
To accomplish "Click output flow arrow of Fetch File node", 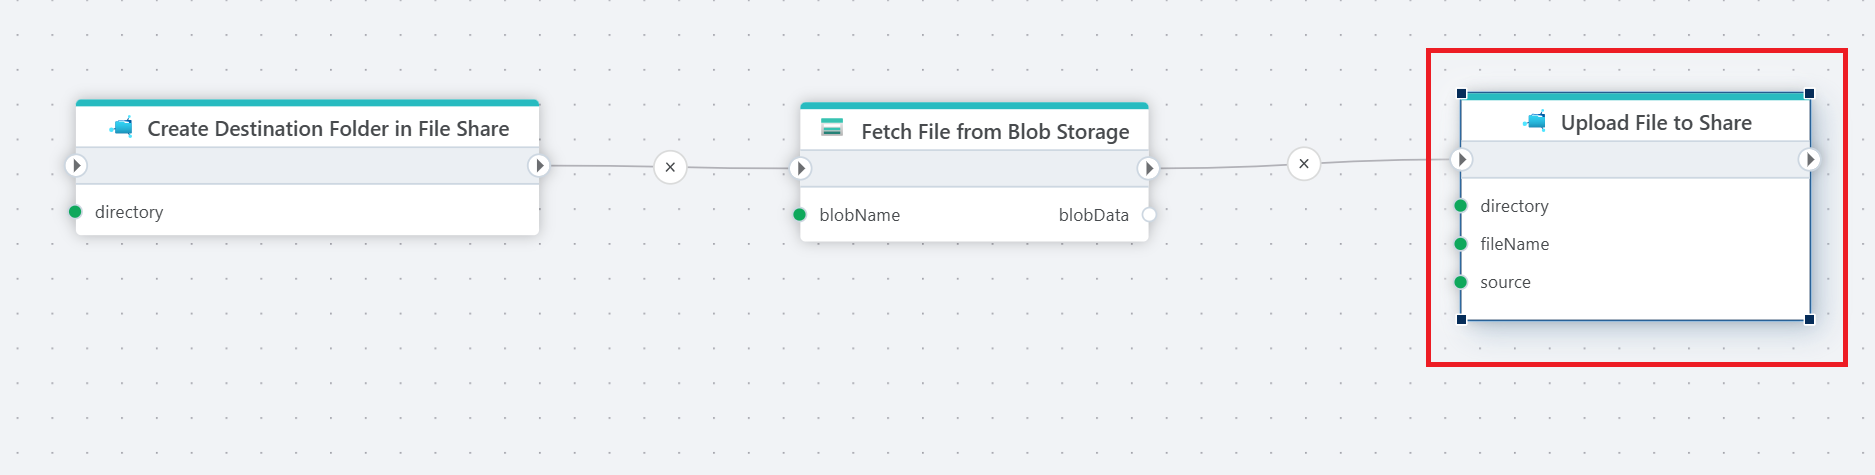I will [x=1149, y=168].
